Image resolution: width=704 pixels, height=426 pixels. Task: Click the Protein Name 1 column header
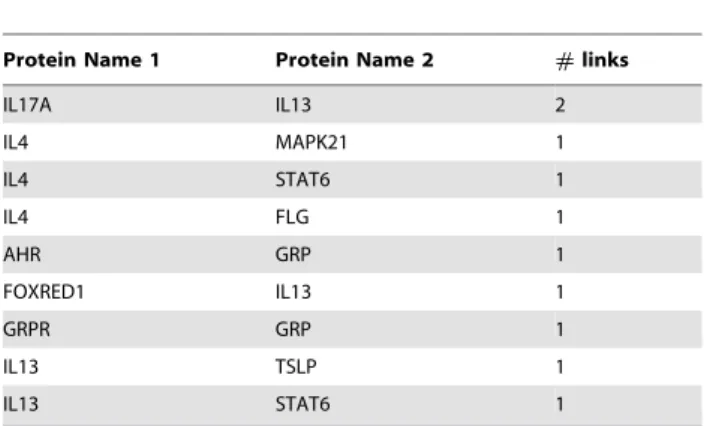pyautogui.click(x=81, y=60)
